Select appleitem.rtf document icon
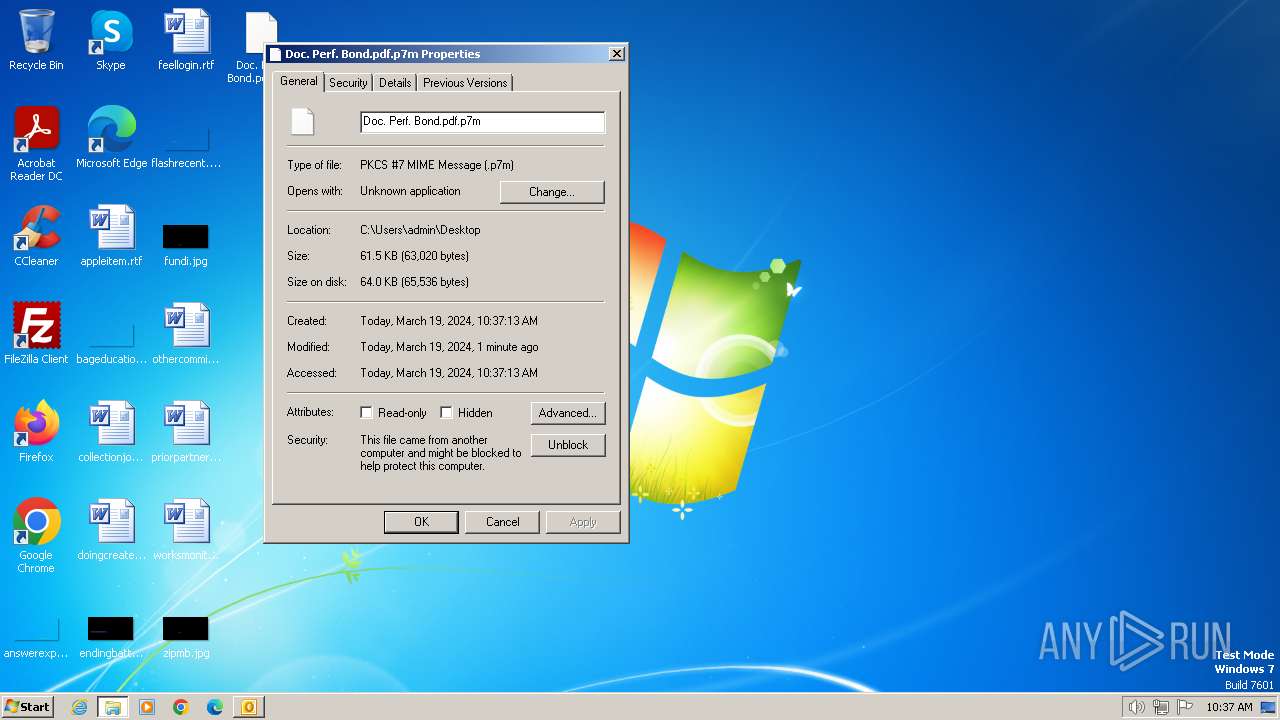 tap(111, 236)
